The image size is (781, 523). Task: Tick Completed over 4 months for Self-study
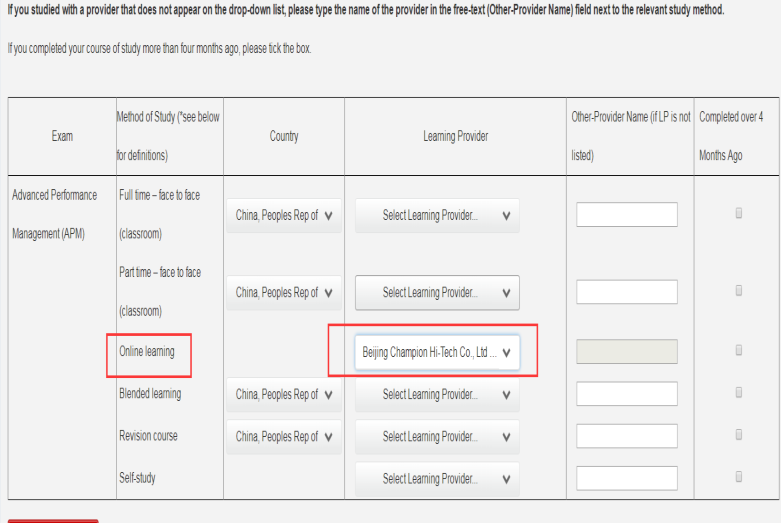[x=739, y=477]
